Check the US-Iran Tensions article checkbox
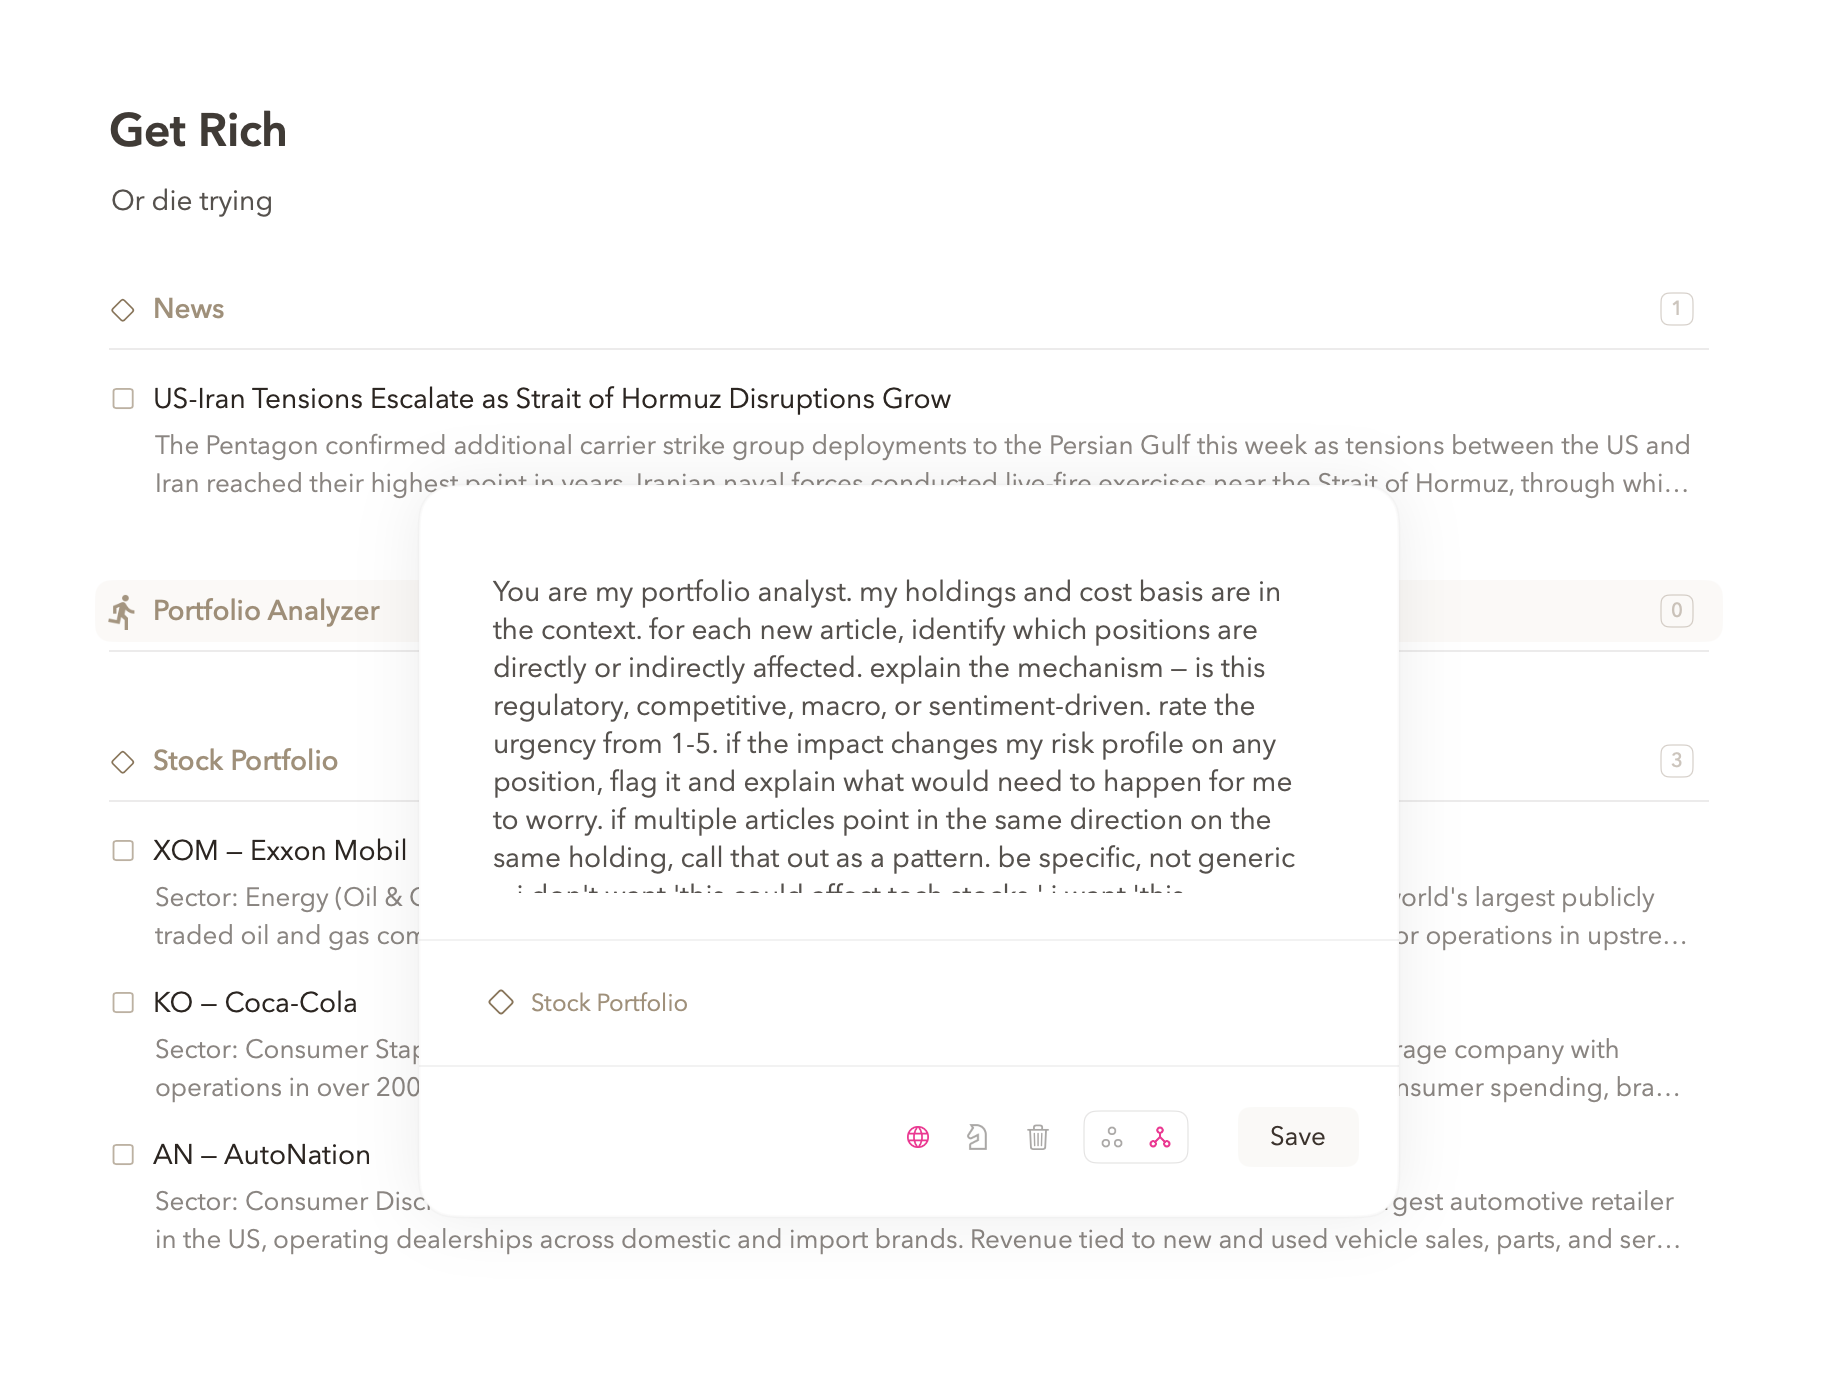Screen dimensions: 1834x1374 coord(123,399)
